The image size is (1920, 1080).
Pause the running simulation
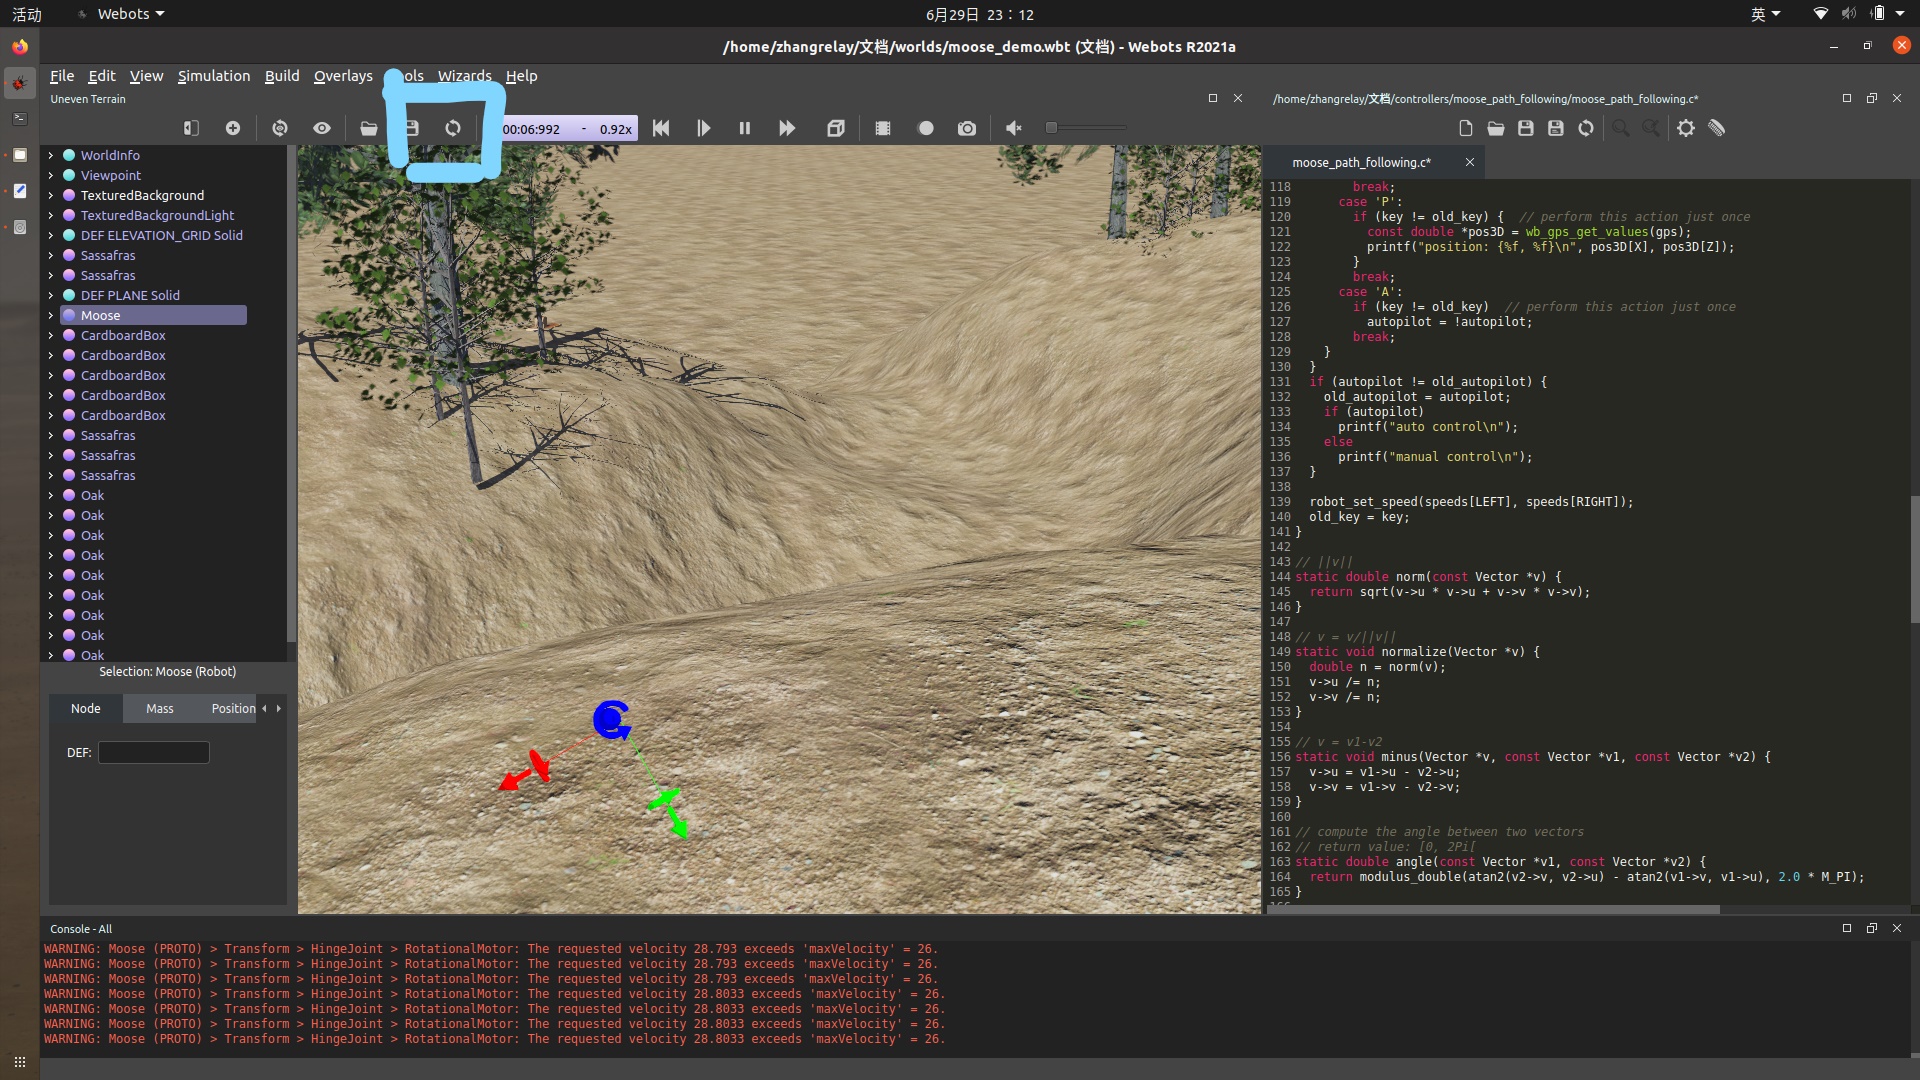click(x=745, y=128)
